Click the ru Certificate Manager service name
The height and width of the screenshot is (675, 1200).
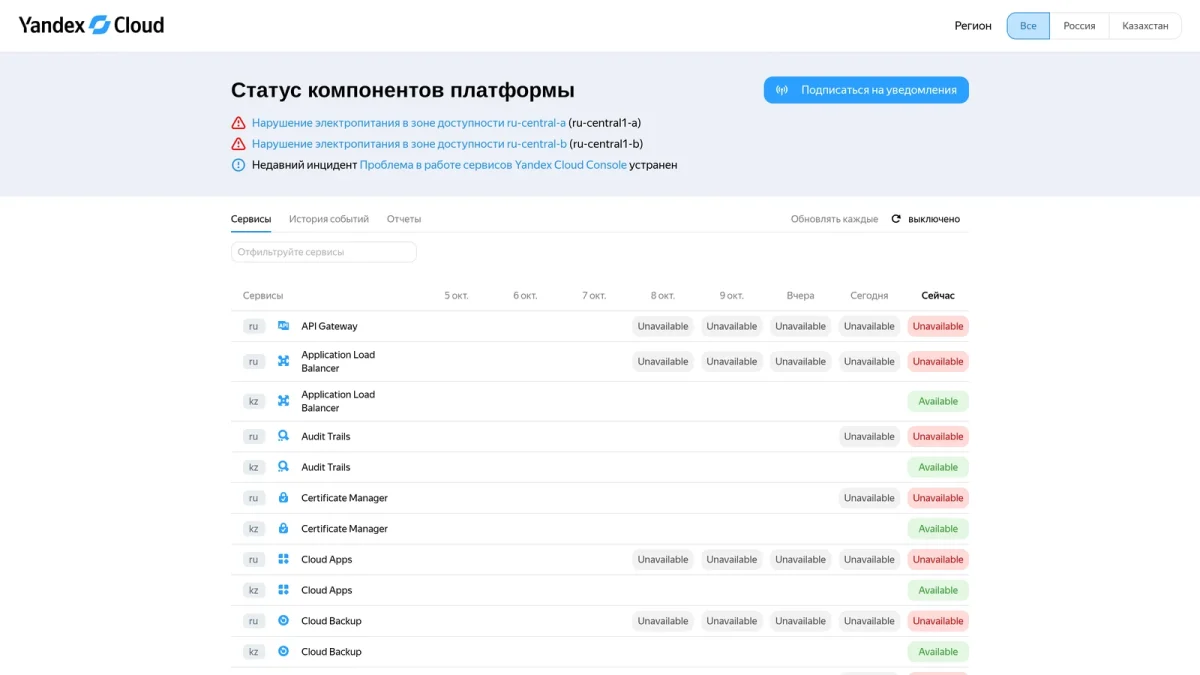(345, 498)
